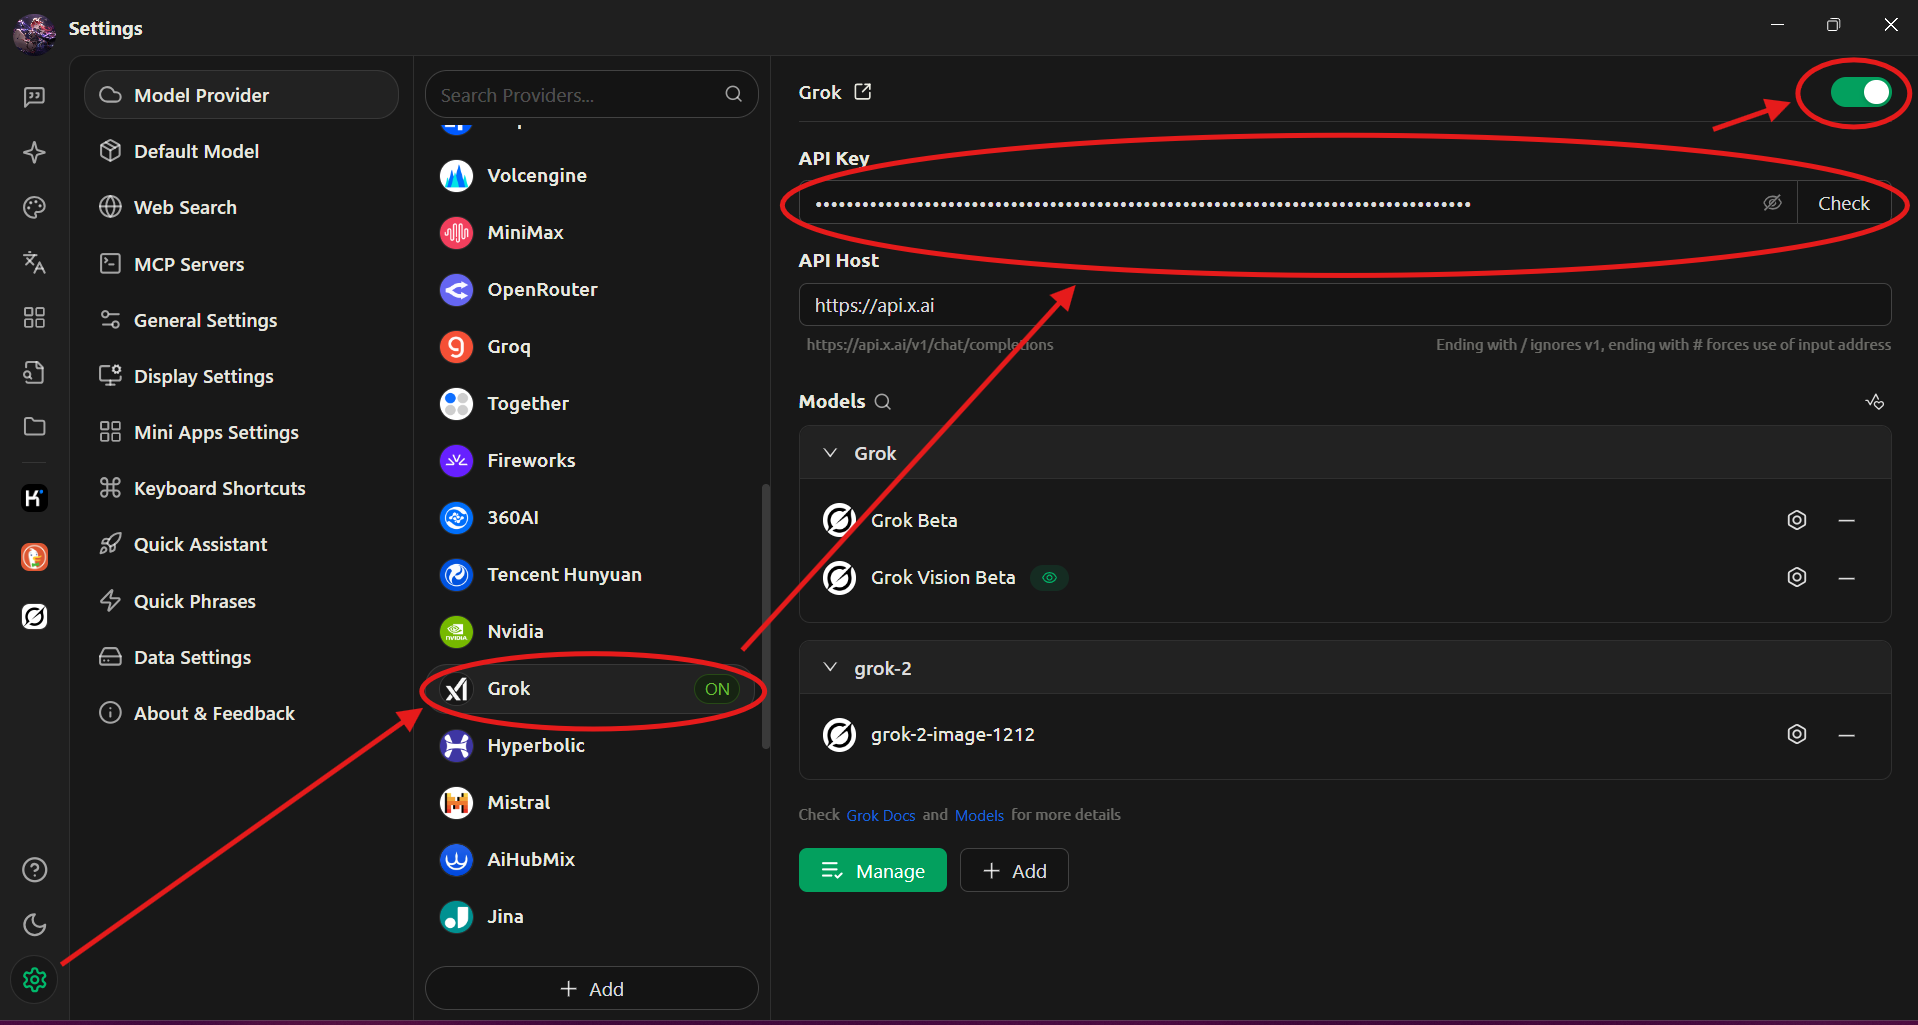Click Add model button next to Manage
The width and height of the screenshot is (1918, 1025).
point(1014,870)
